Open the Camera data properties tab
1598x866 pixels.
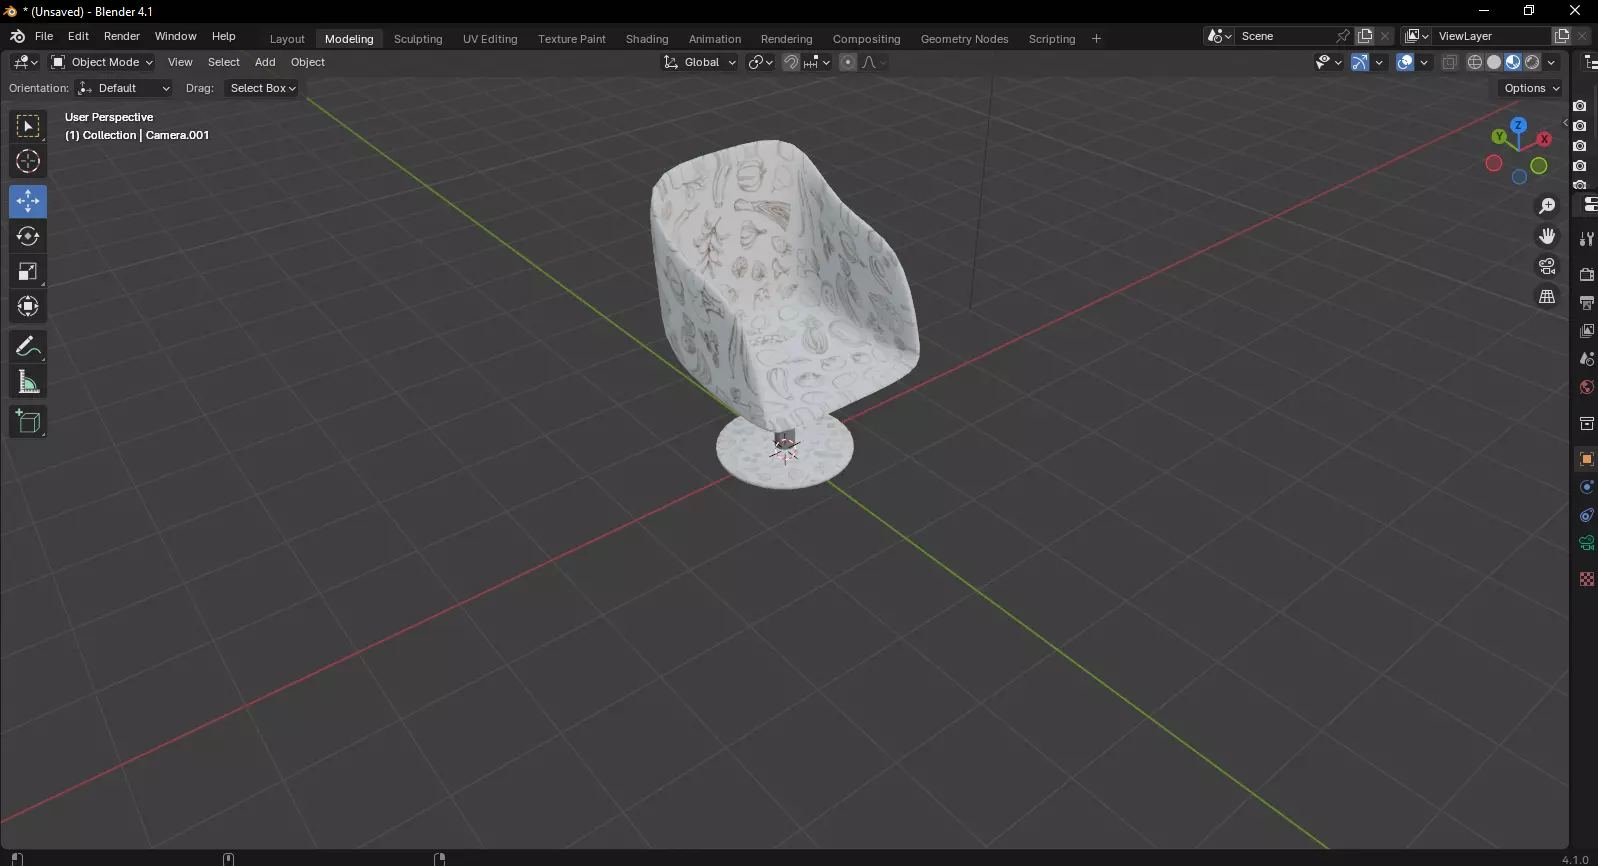pos(1586,543)
